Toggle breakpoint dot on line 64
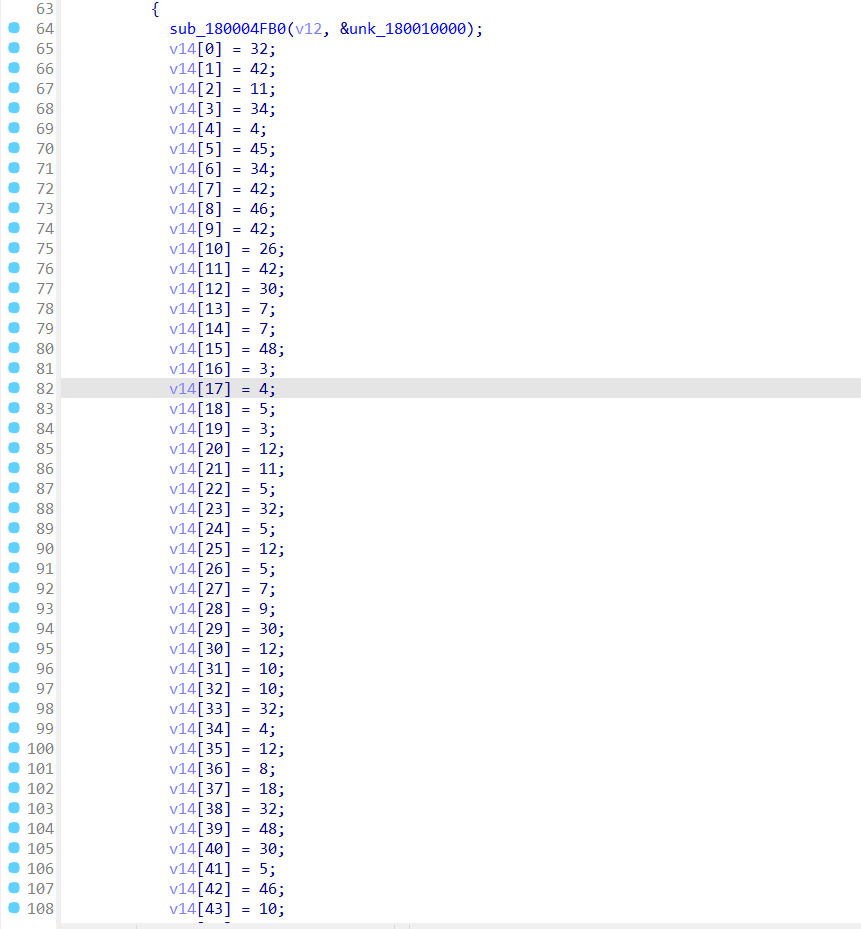The width and height of the screenshot is (861, 929). pos(14,28)
